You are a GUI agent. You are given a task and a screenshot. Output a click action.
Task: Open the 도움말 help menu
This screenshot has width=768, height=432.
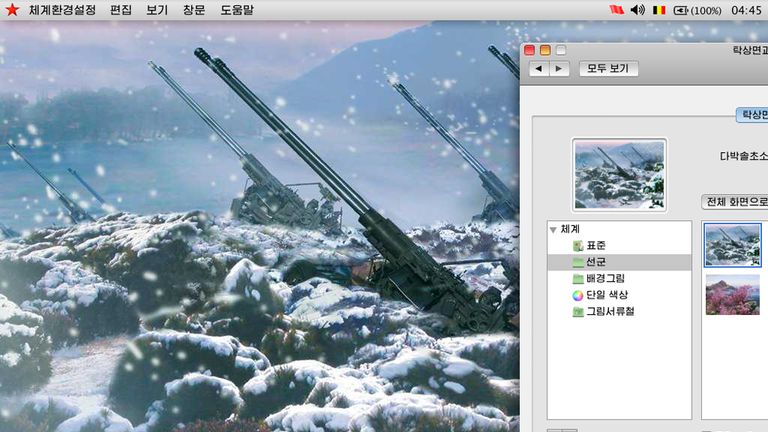[237, 10]
